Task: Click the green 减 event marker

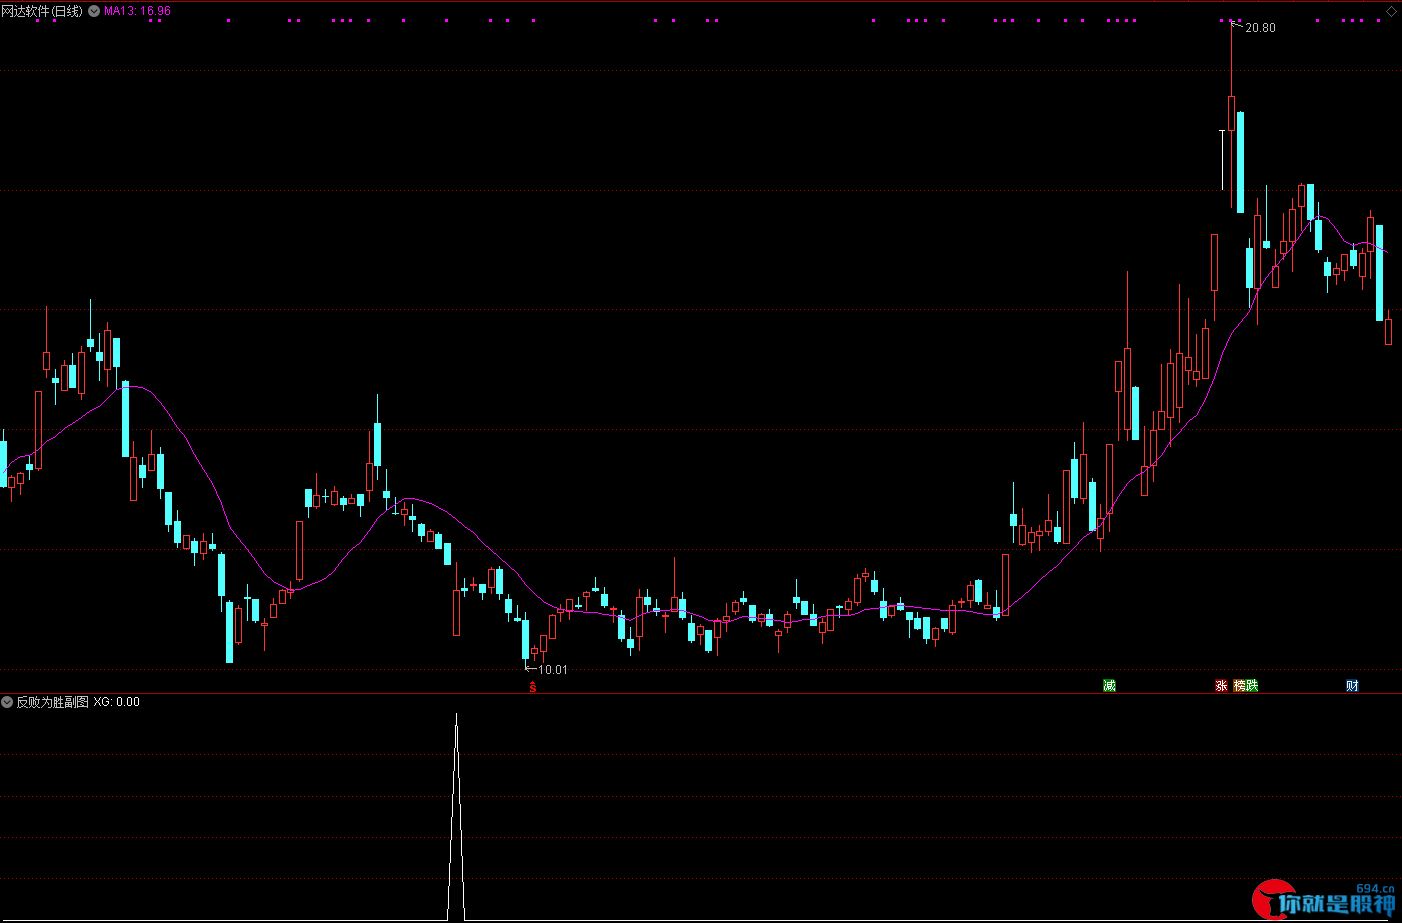Action: tap(1109, 685)
